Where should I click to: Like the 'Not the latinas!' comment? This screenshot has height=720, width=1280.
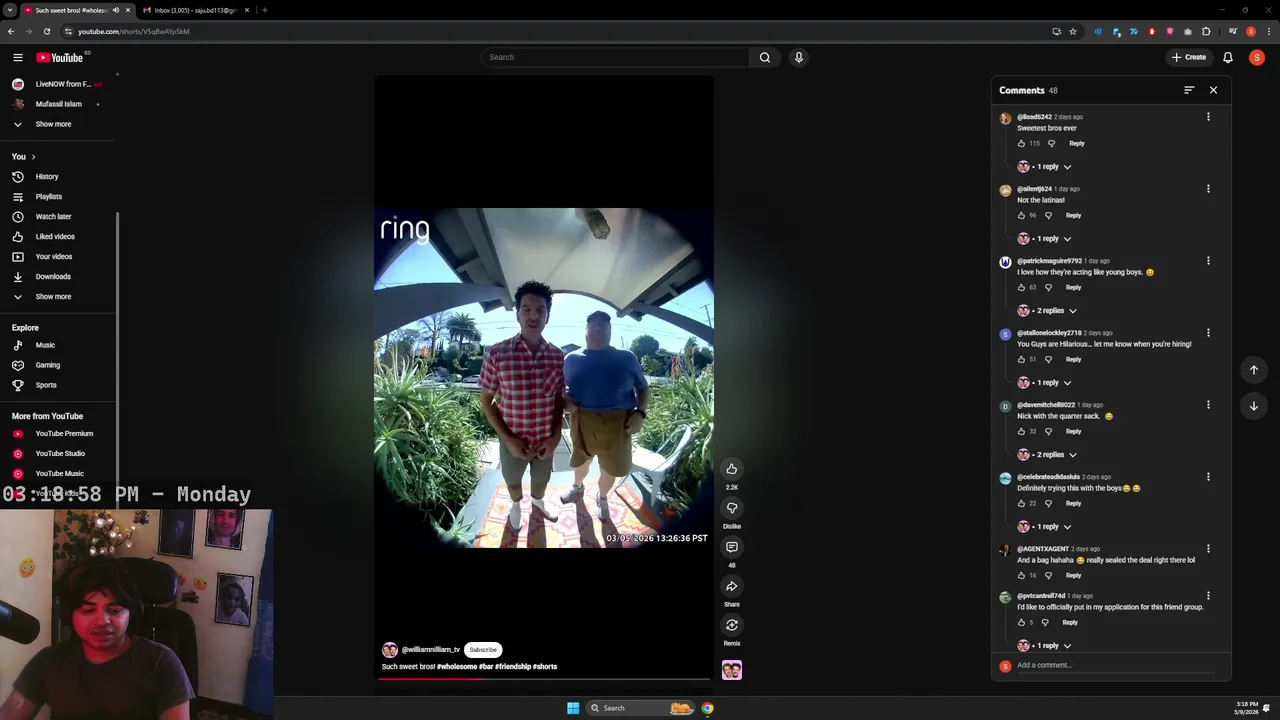tap(1021, 215)
